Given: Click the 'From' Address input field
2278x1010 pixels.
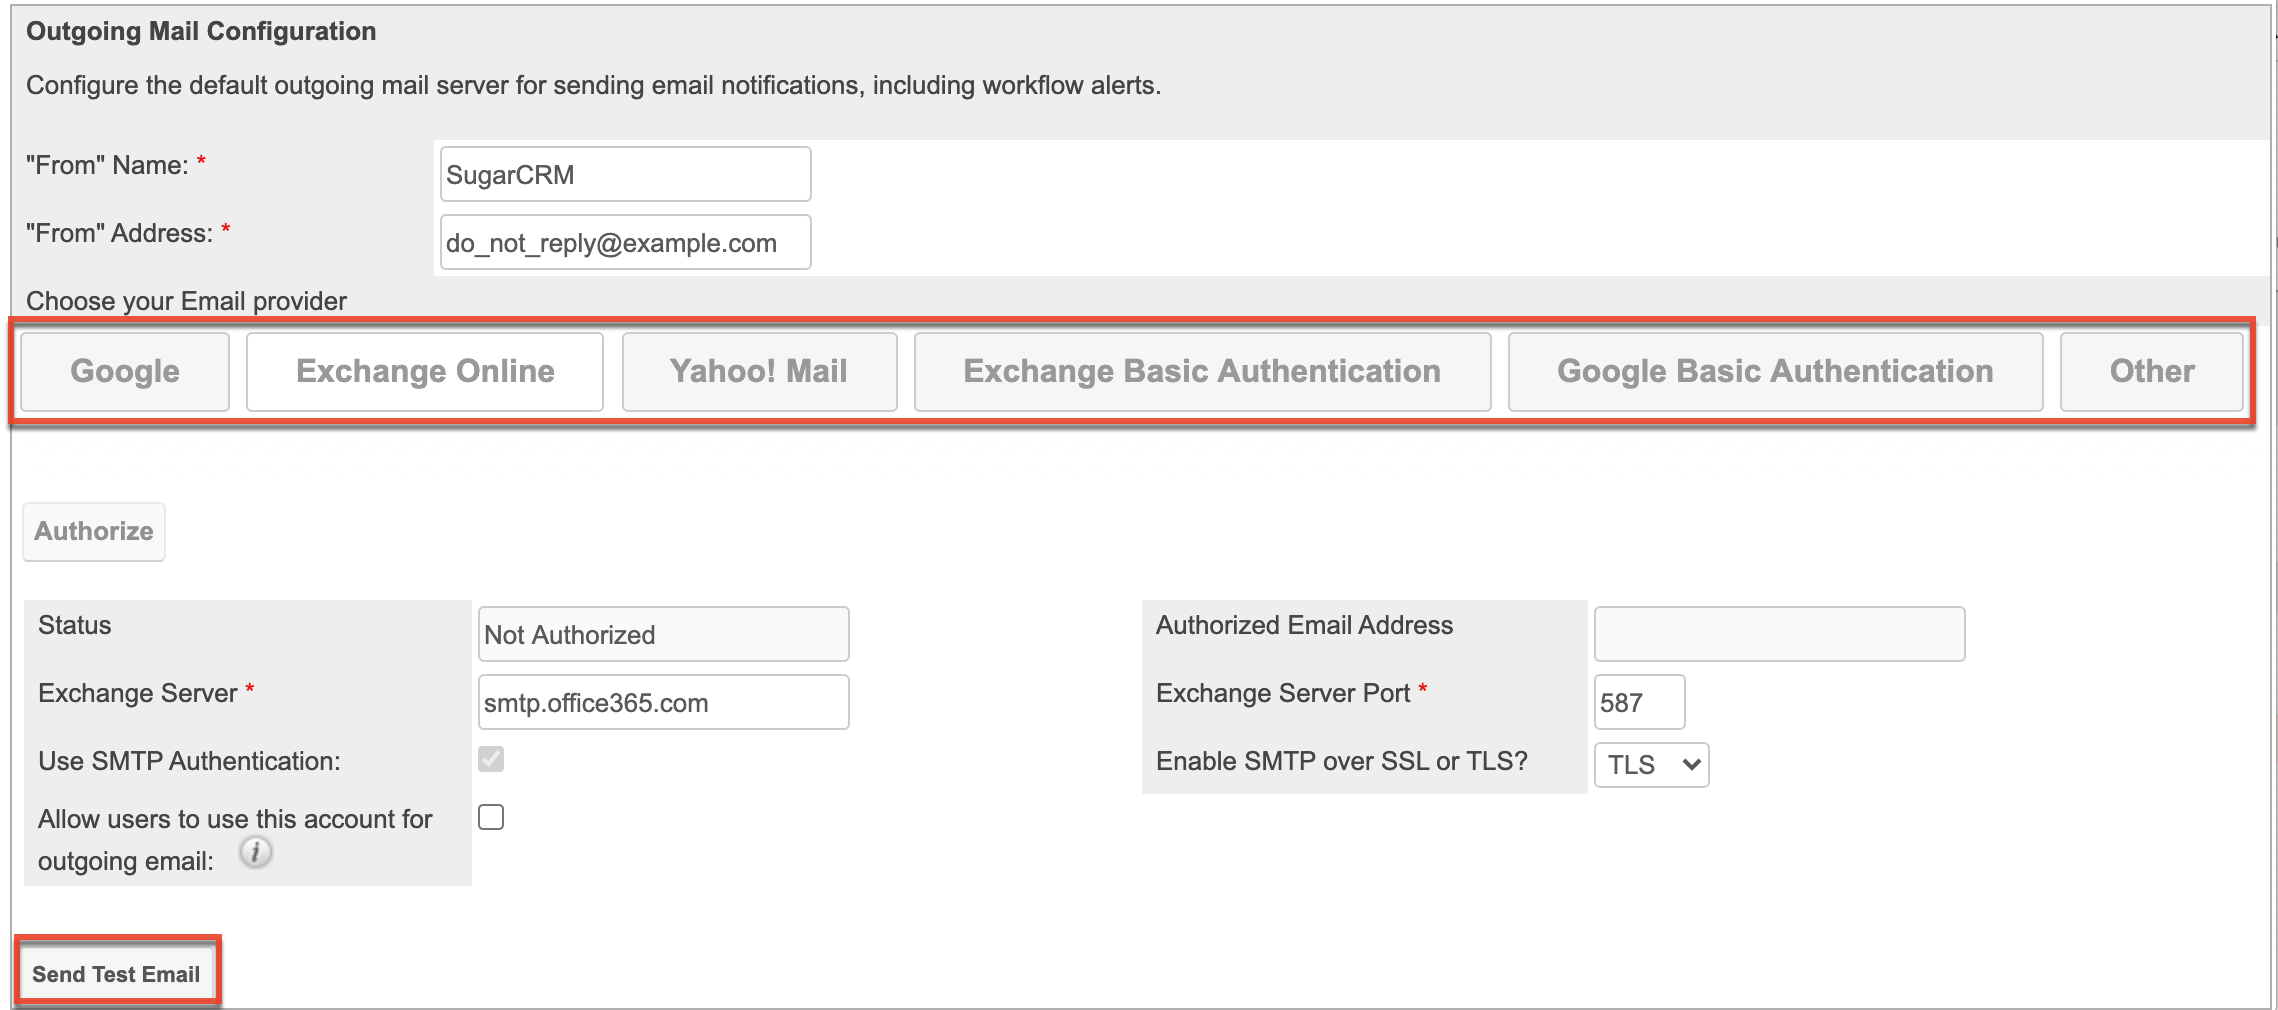Looking at the screenshot, I should pyautogui.click(x=624, y=241).
